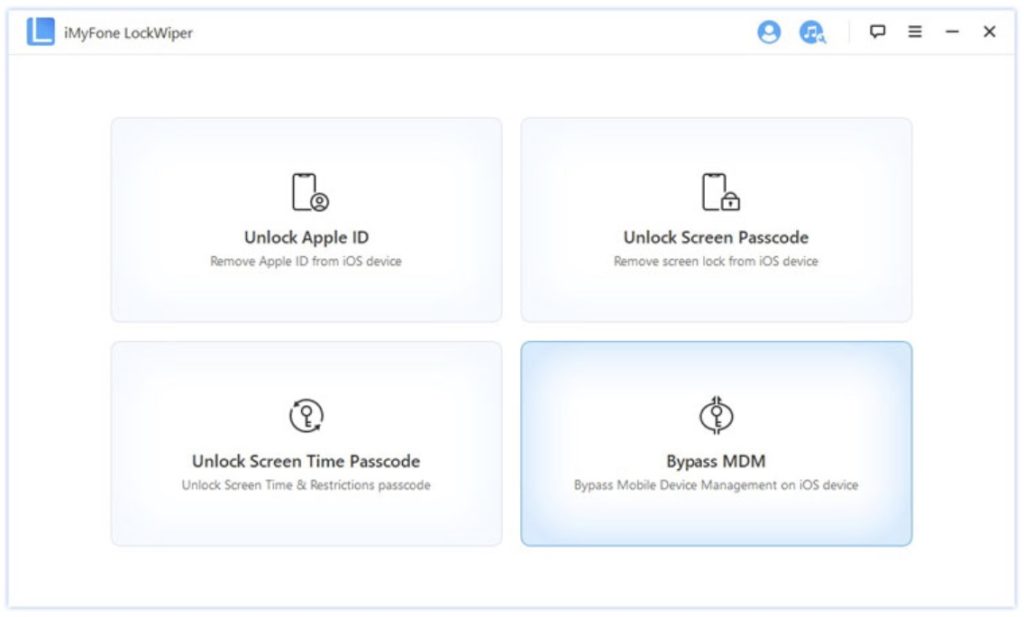Click the iMyFone LockWiper logo icon
The image size is (1024, 617).
click(x=40, y=31)
